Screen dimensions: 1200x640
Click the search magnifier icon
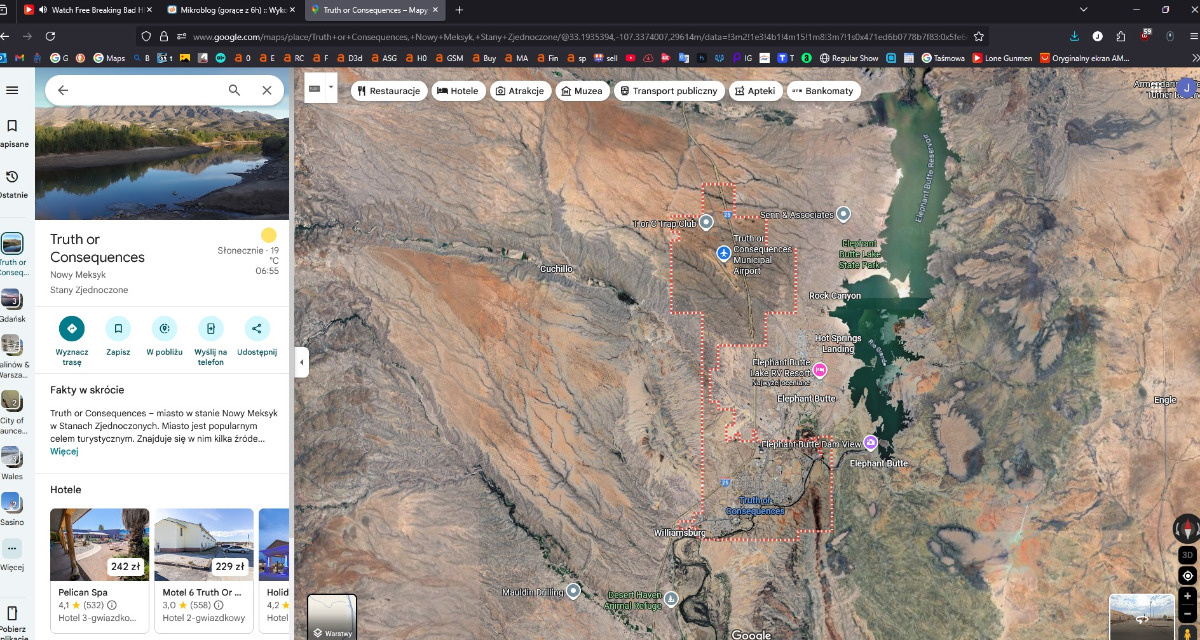click(234, 90)
